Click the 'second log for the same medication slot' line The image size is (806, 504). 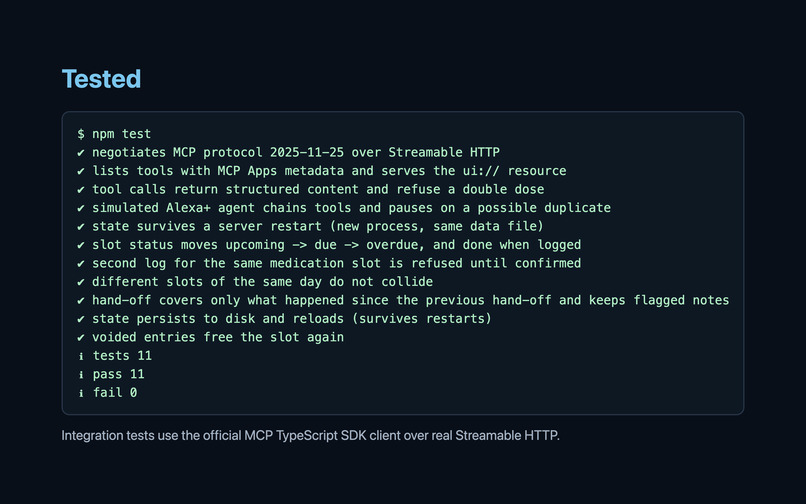(329, 263)
